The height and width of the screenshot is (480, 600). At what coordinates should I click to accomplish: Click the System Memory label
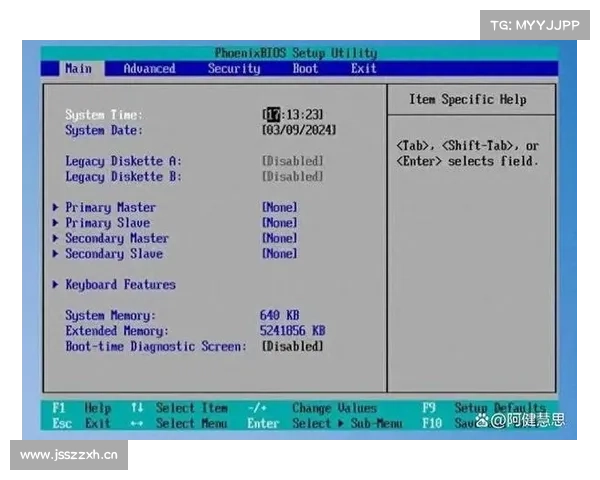(110, 315)
